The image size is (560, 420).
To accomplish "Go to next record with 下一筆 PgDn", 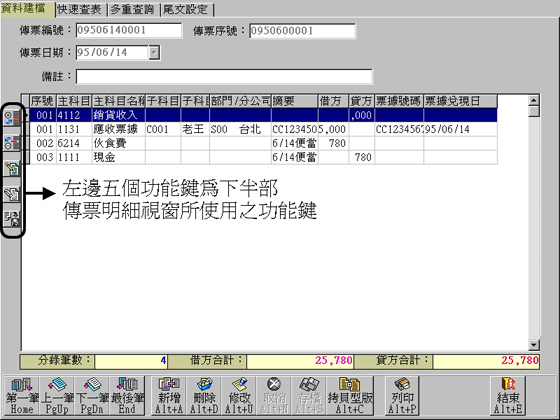I will pyautogui.click(x=91, y=395).
